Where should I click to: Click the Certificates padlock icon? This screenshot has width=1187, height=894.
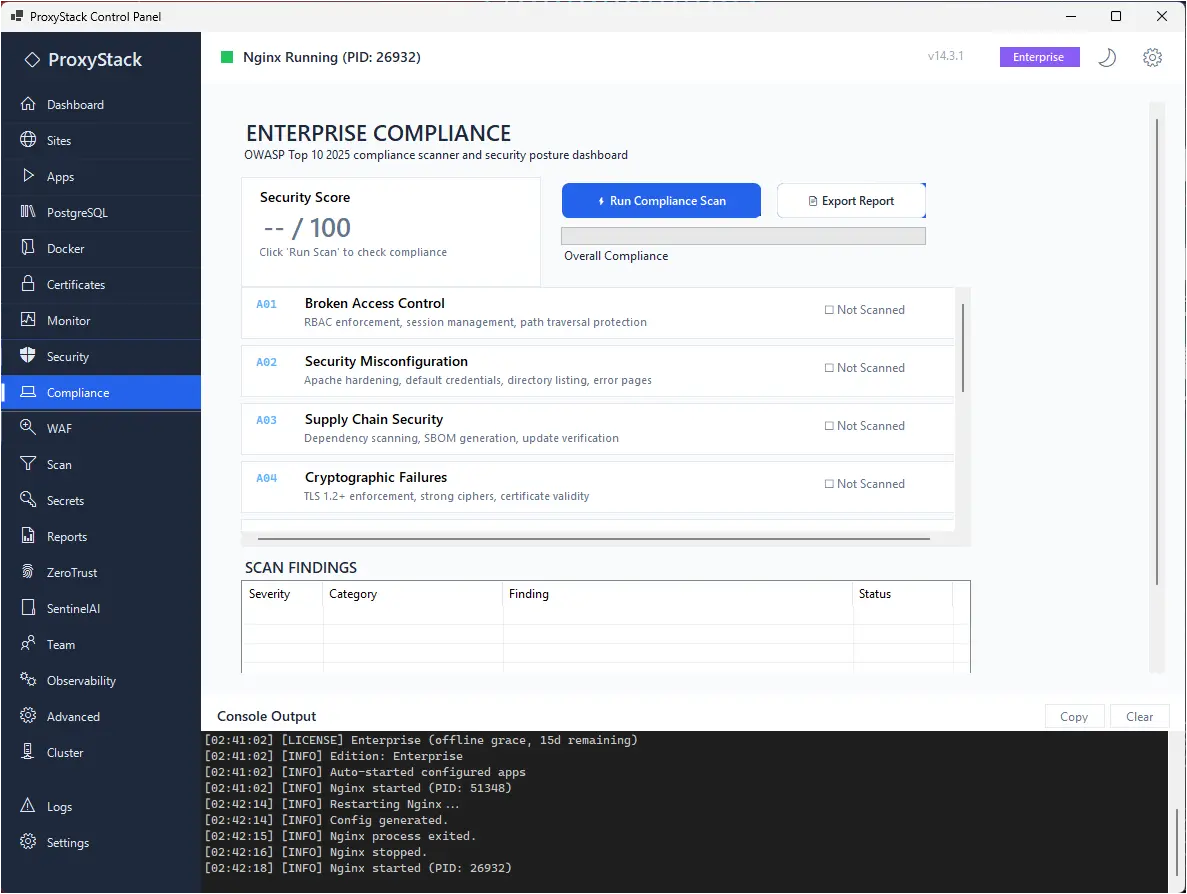(x=28, y=283)
